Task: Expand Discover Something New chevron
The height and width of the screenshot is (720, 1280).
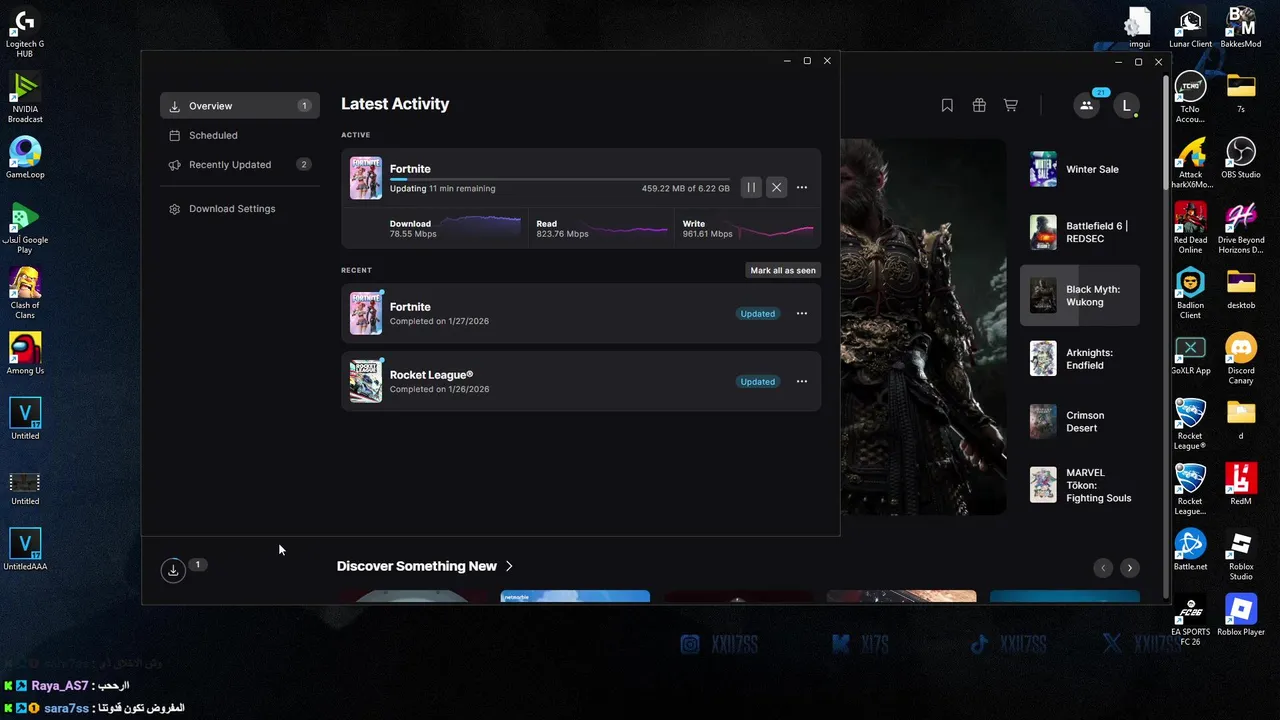Action: (509, 566)
